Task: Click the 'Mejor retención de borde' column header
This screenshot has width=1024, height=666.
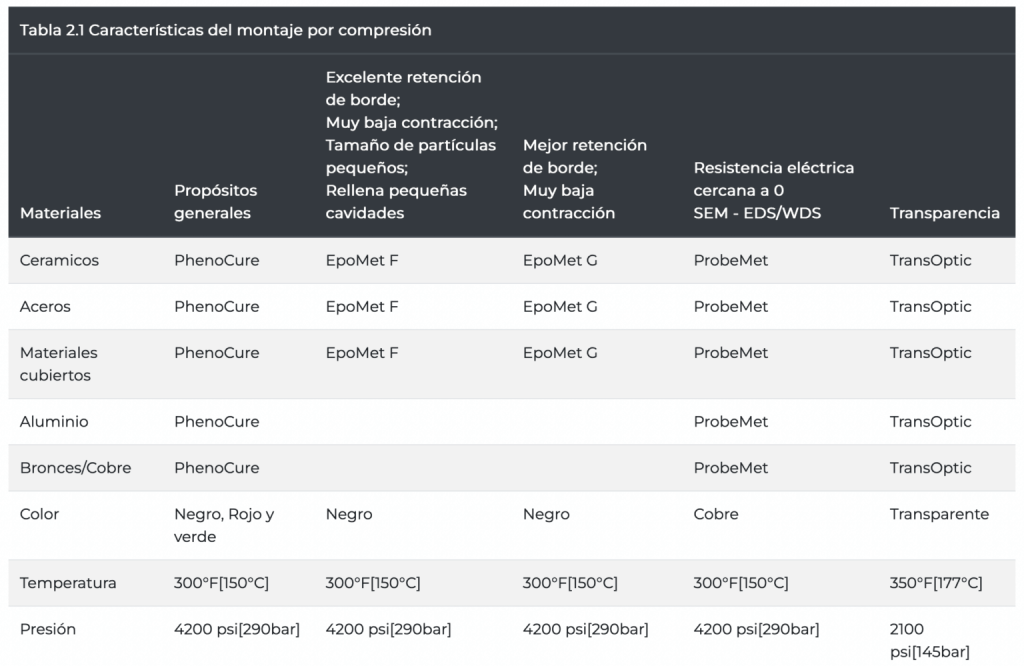Action: pos(584,179)
